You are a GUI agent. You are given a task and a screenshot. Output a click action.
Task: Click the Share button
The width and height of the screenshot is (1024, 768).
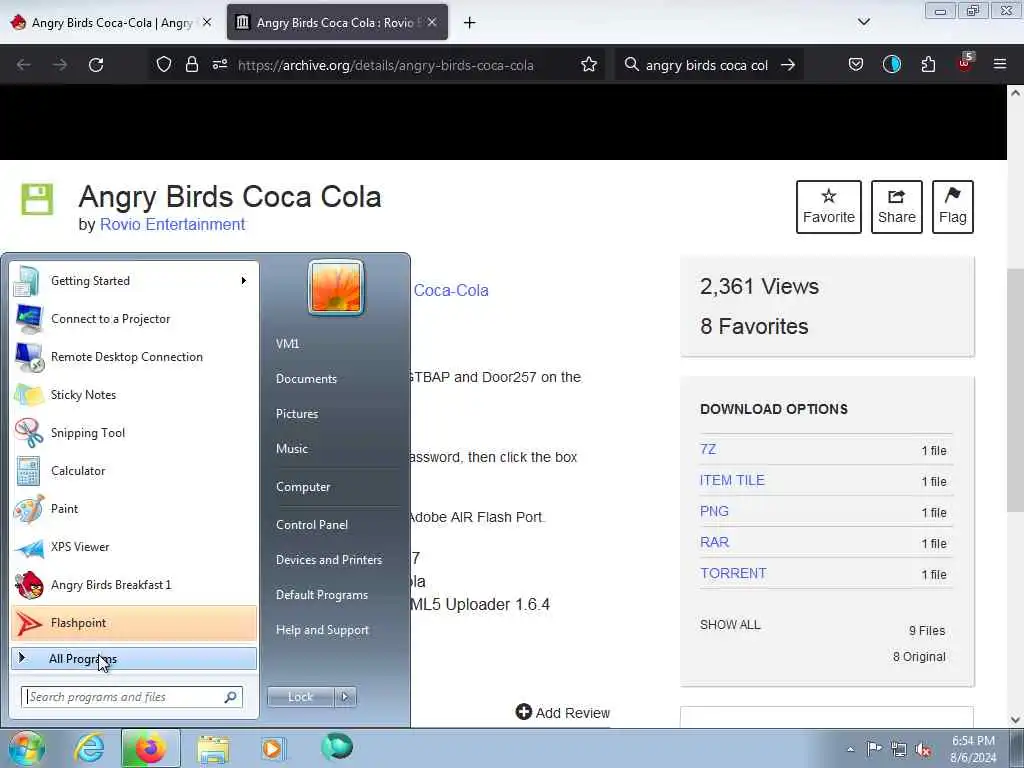pyautogui.click(x=896, y=206)
